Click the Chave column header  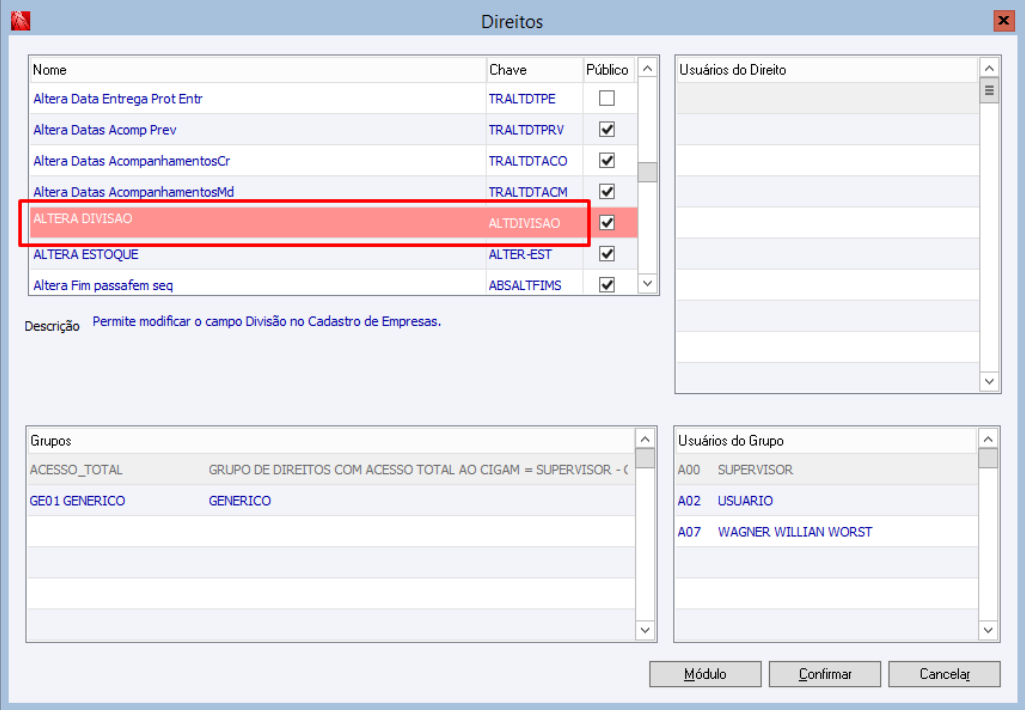pos(535,70)
